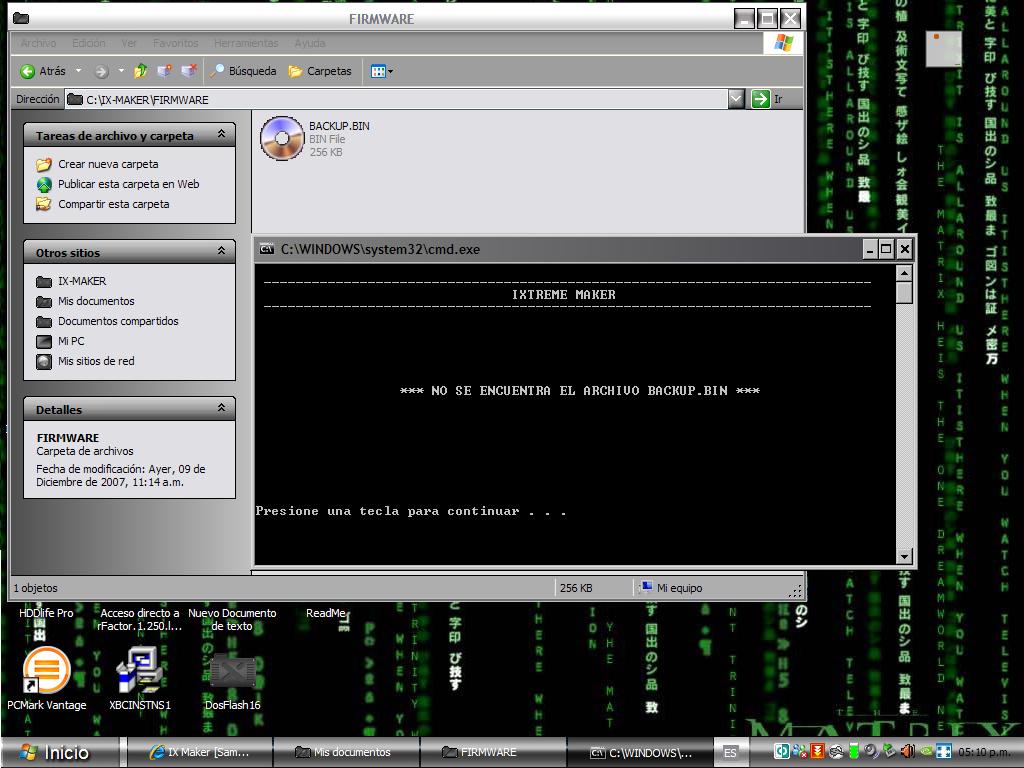
Task: Open Búsqueda search panel
Action: click(x=243, y=71)
